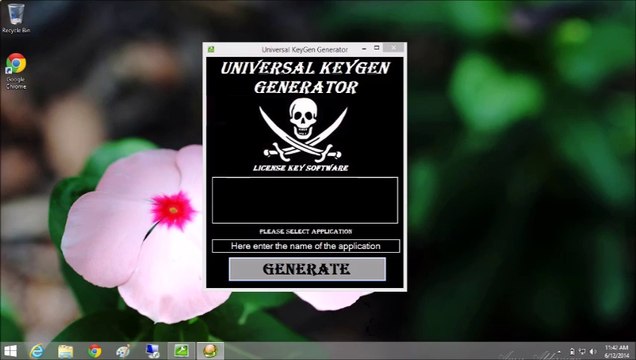This screenshot has width=636, height=360.
Task: Open the network tray icon
Action: [582, 351]
